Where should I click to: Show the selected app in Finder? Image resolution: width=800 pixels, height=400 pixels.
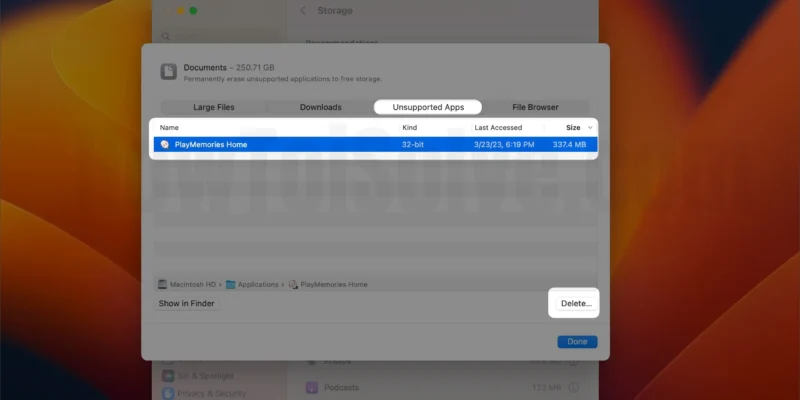tap(186, 303)
